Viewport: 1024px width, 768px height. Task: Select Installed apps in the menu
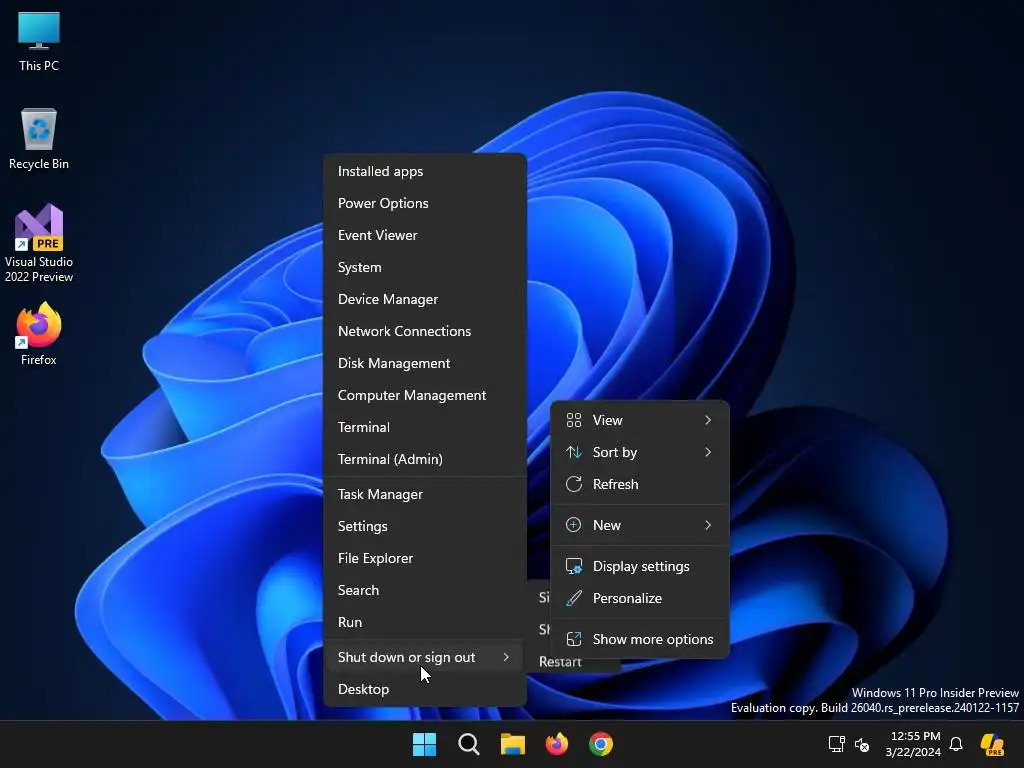425,171
